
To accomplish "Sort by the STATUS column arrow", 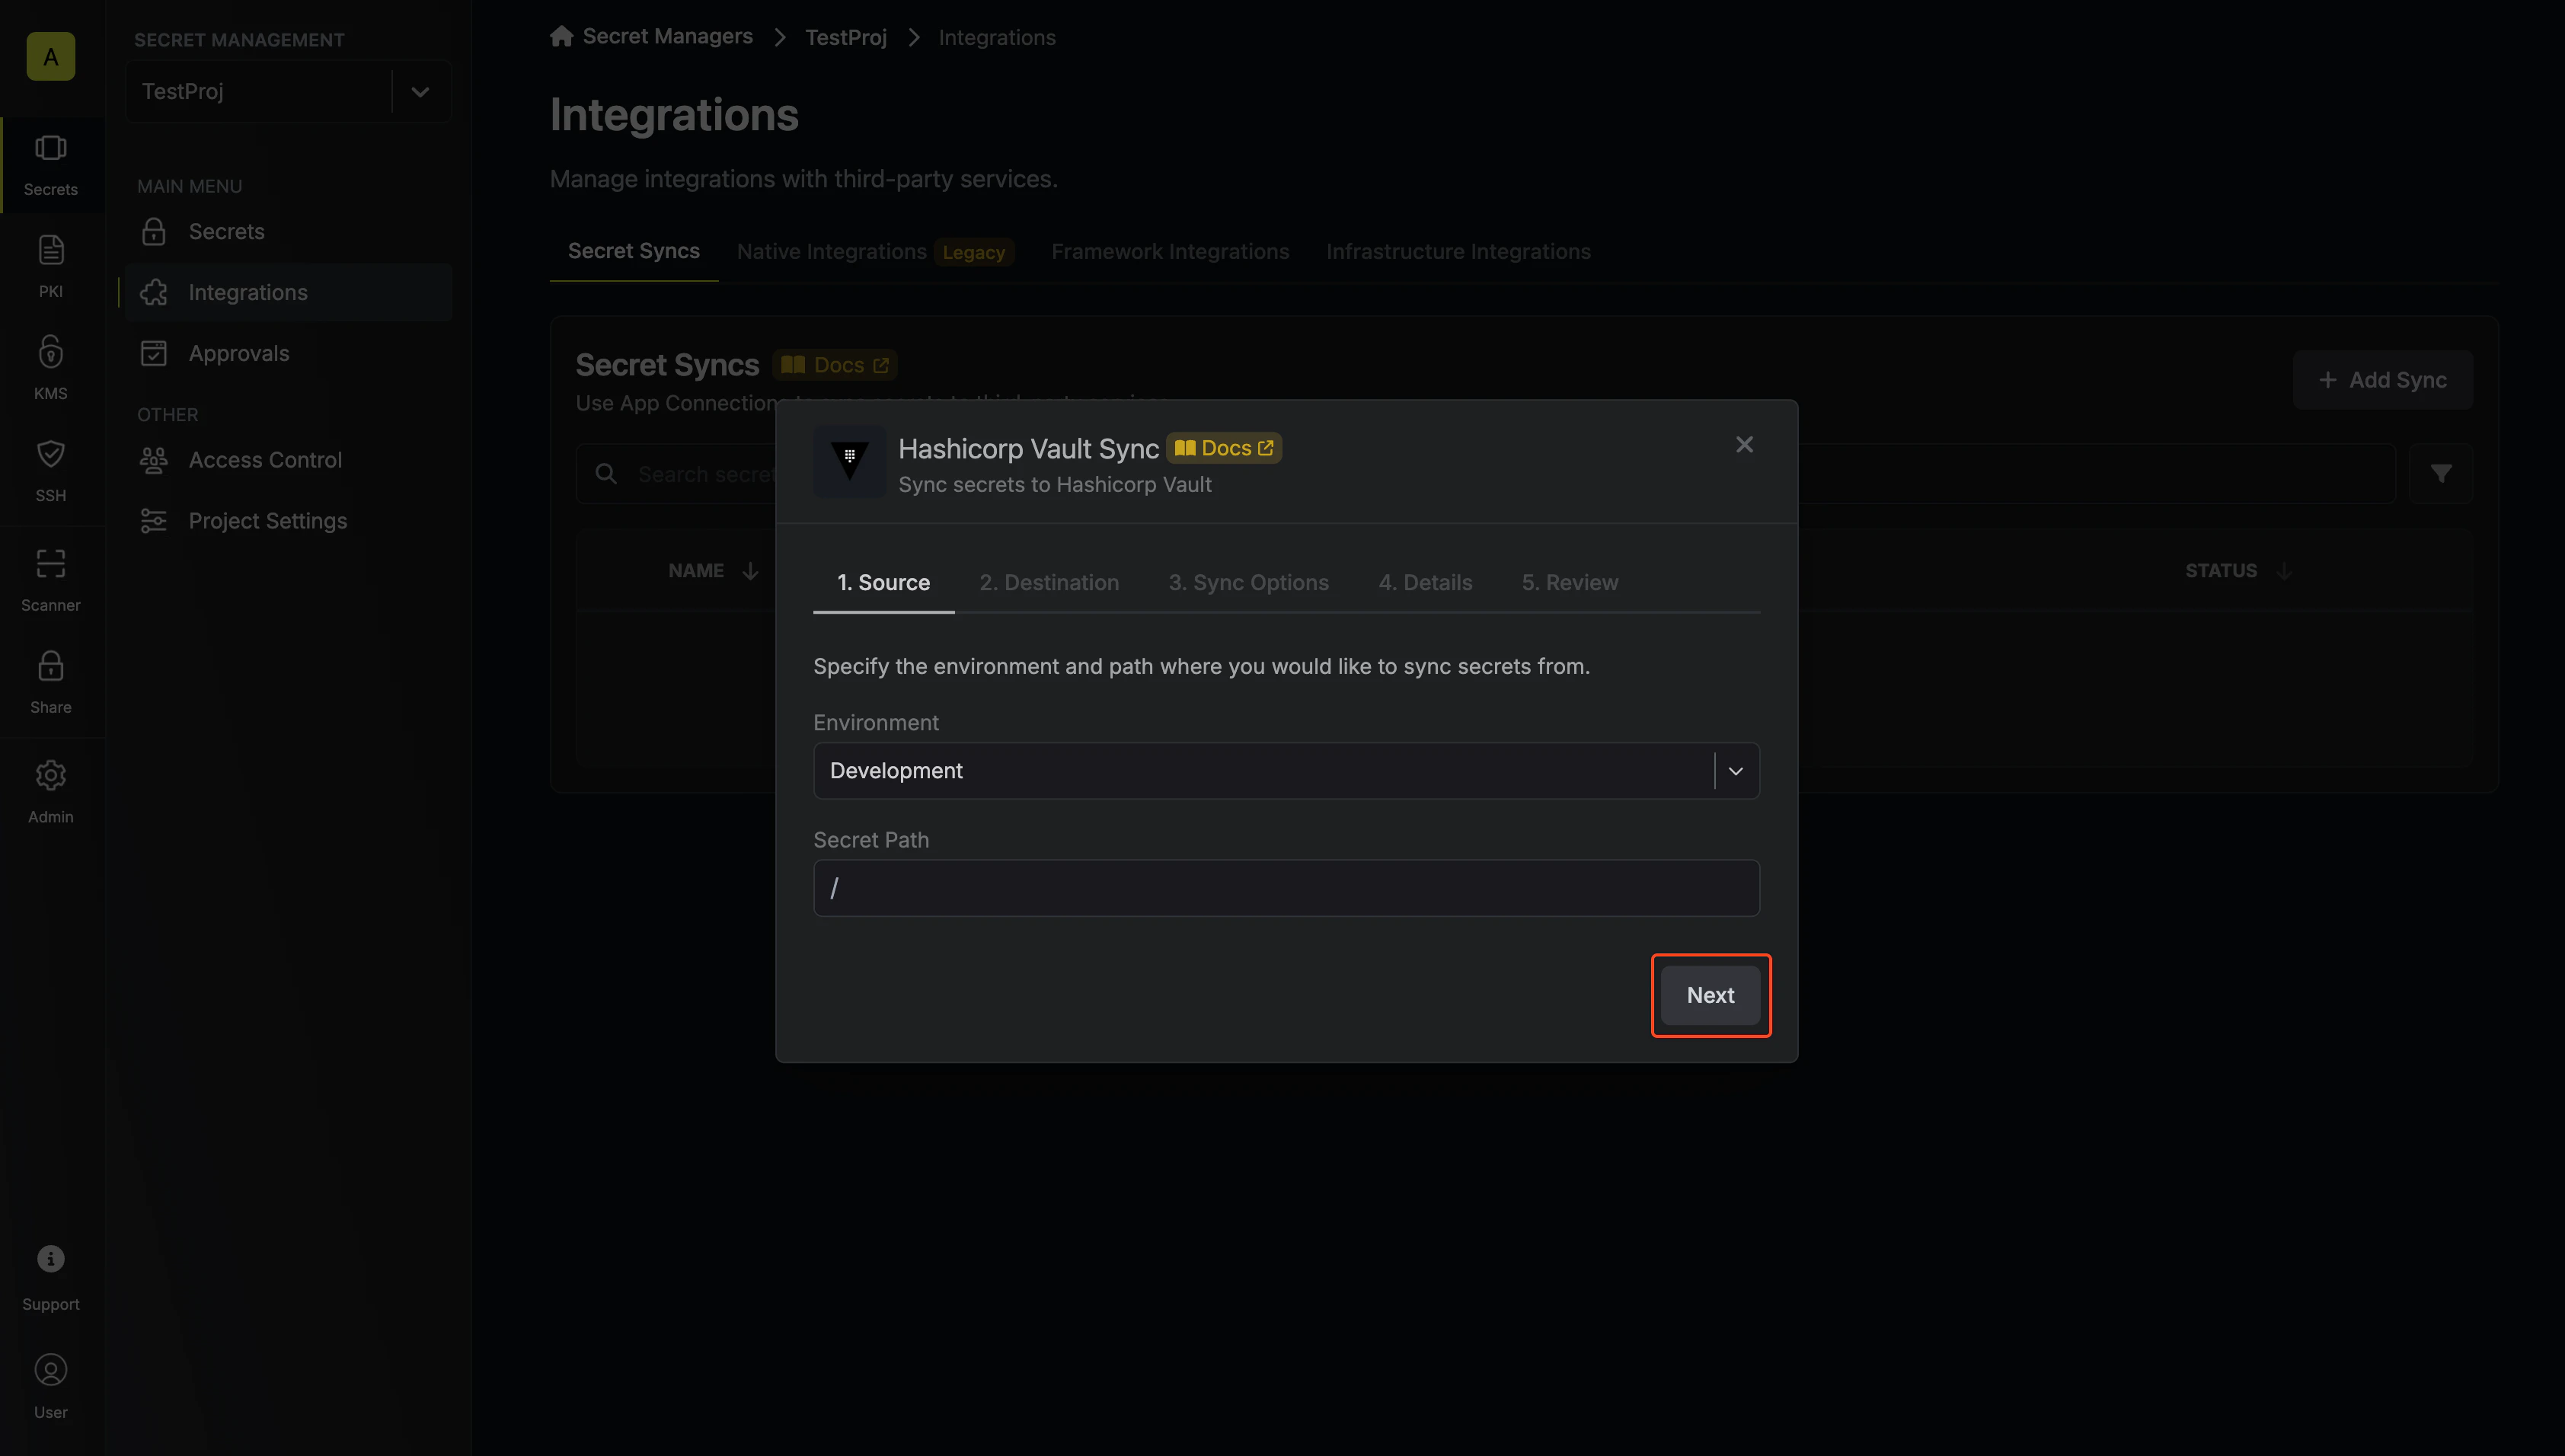I will pyautogui.click(x=2284, y=571).
